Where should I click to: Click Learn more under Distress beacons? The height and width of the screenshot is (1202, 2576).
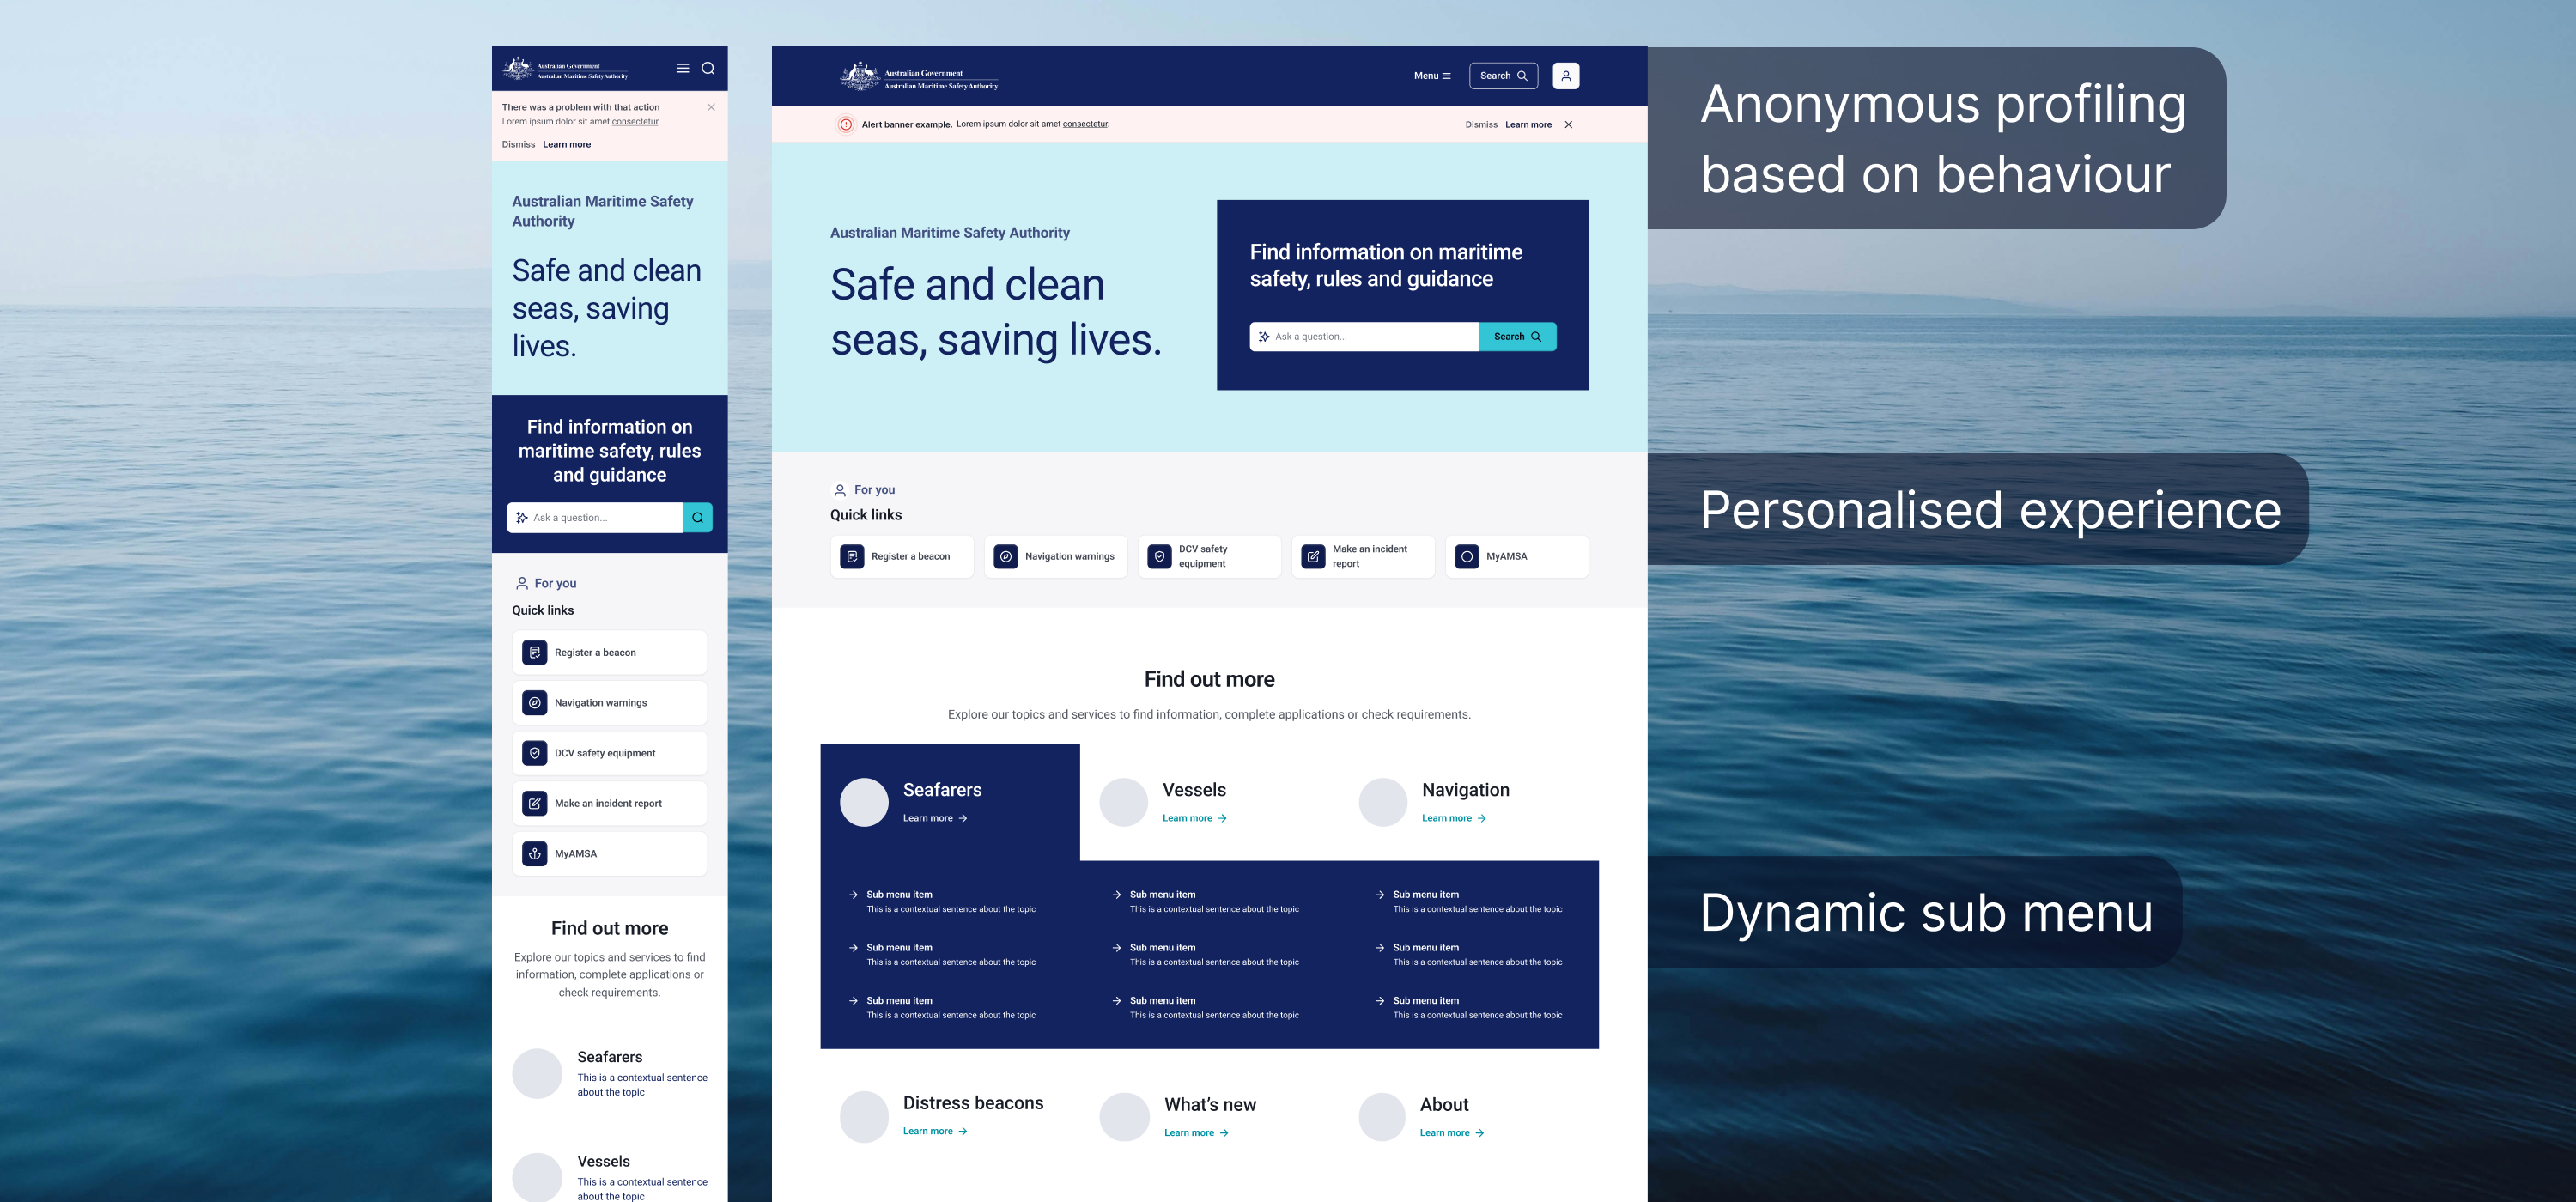(x=935, y=1131)
